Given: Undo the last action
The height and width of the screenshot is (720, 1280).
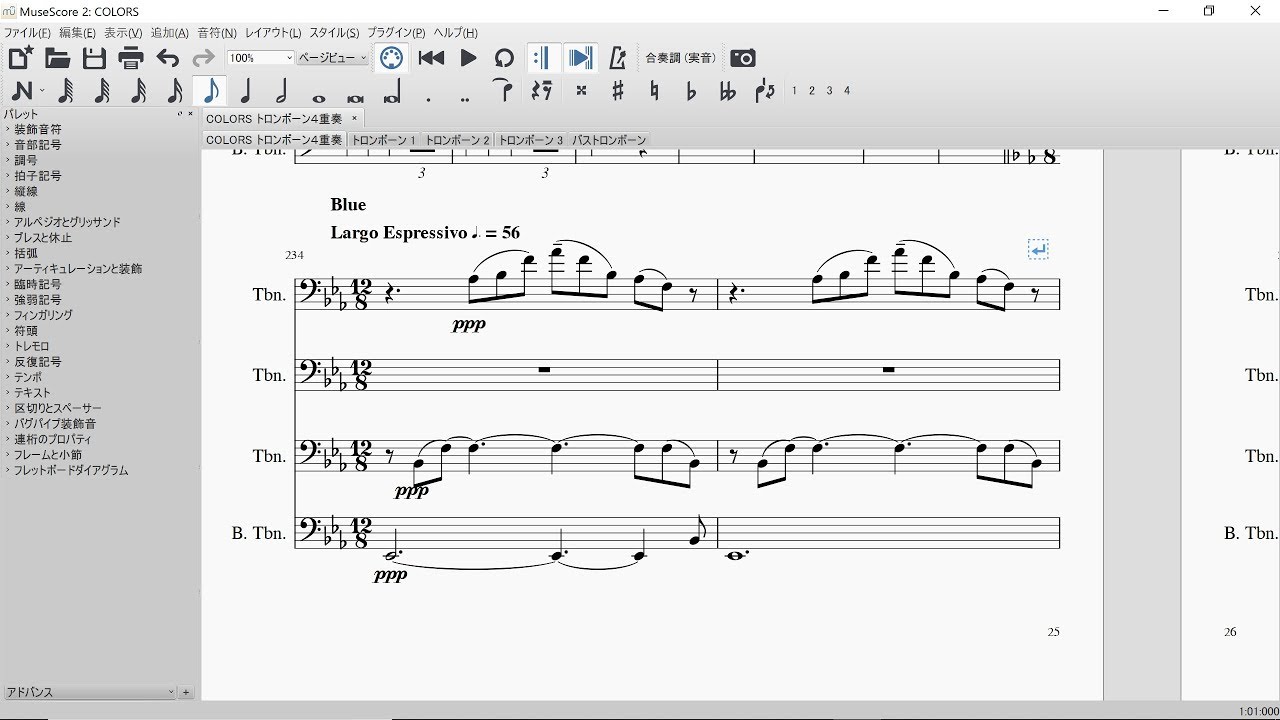Looking at the screenshot, I should pos(168,58).
